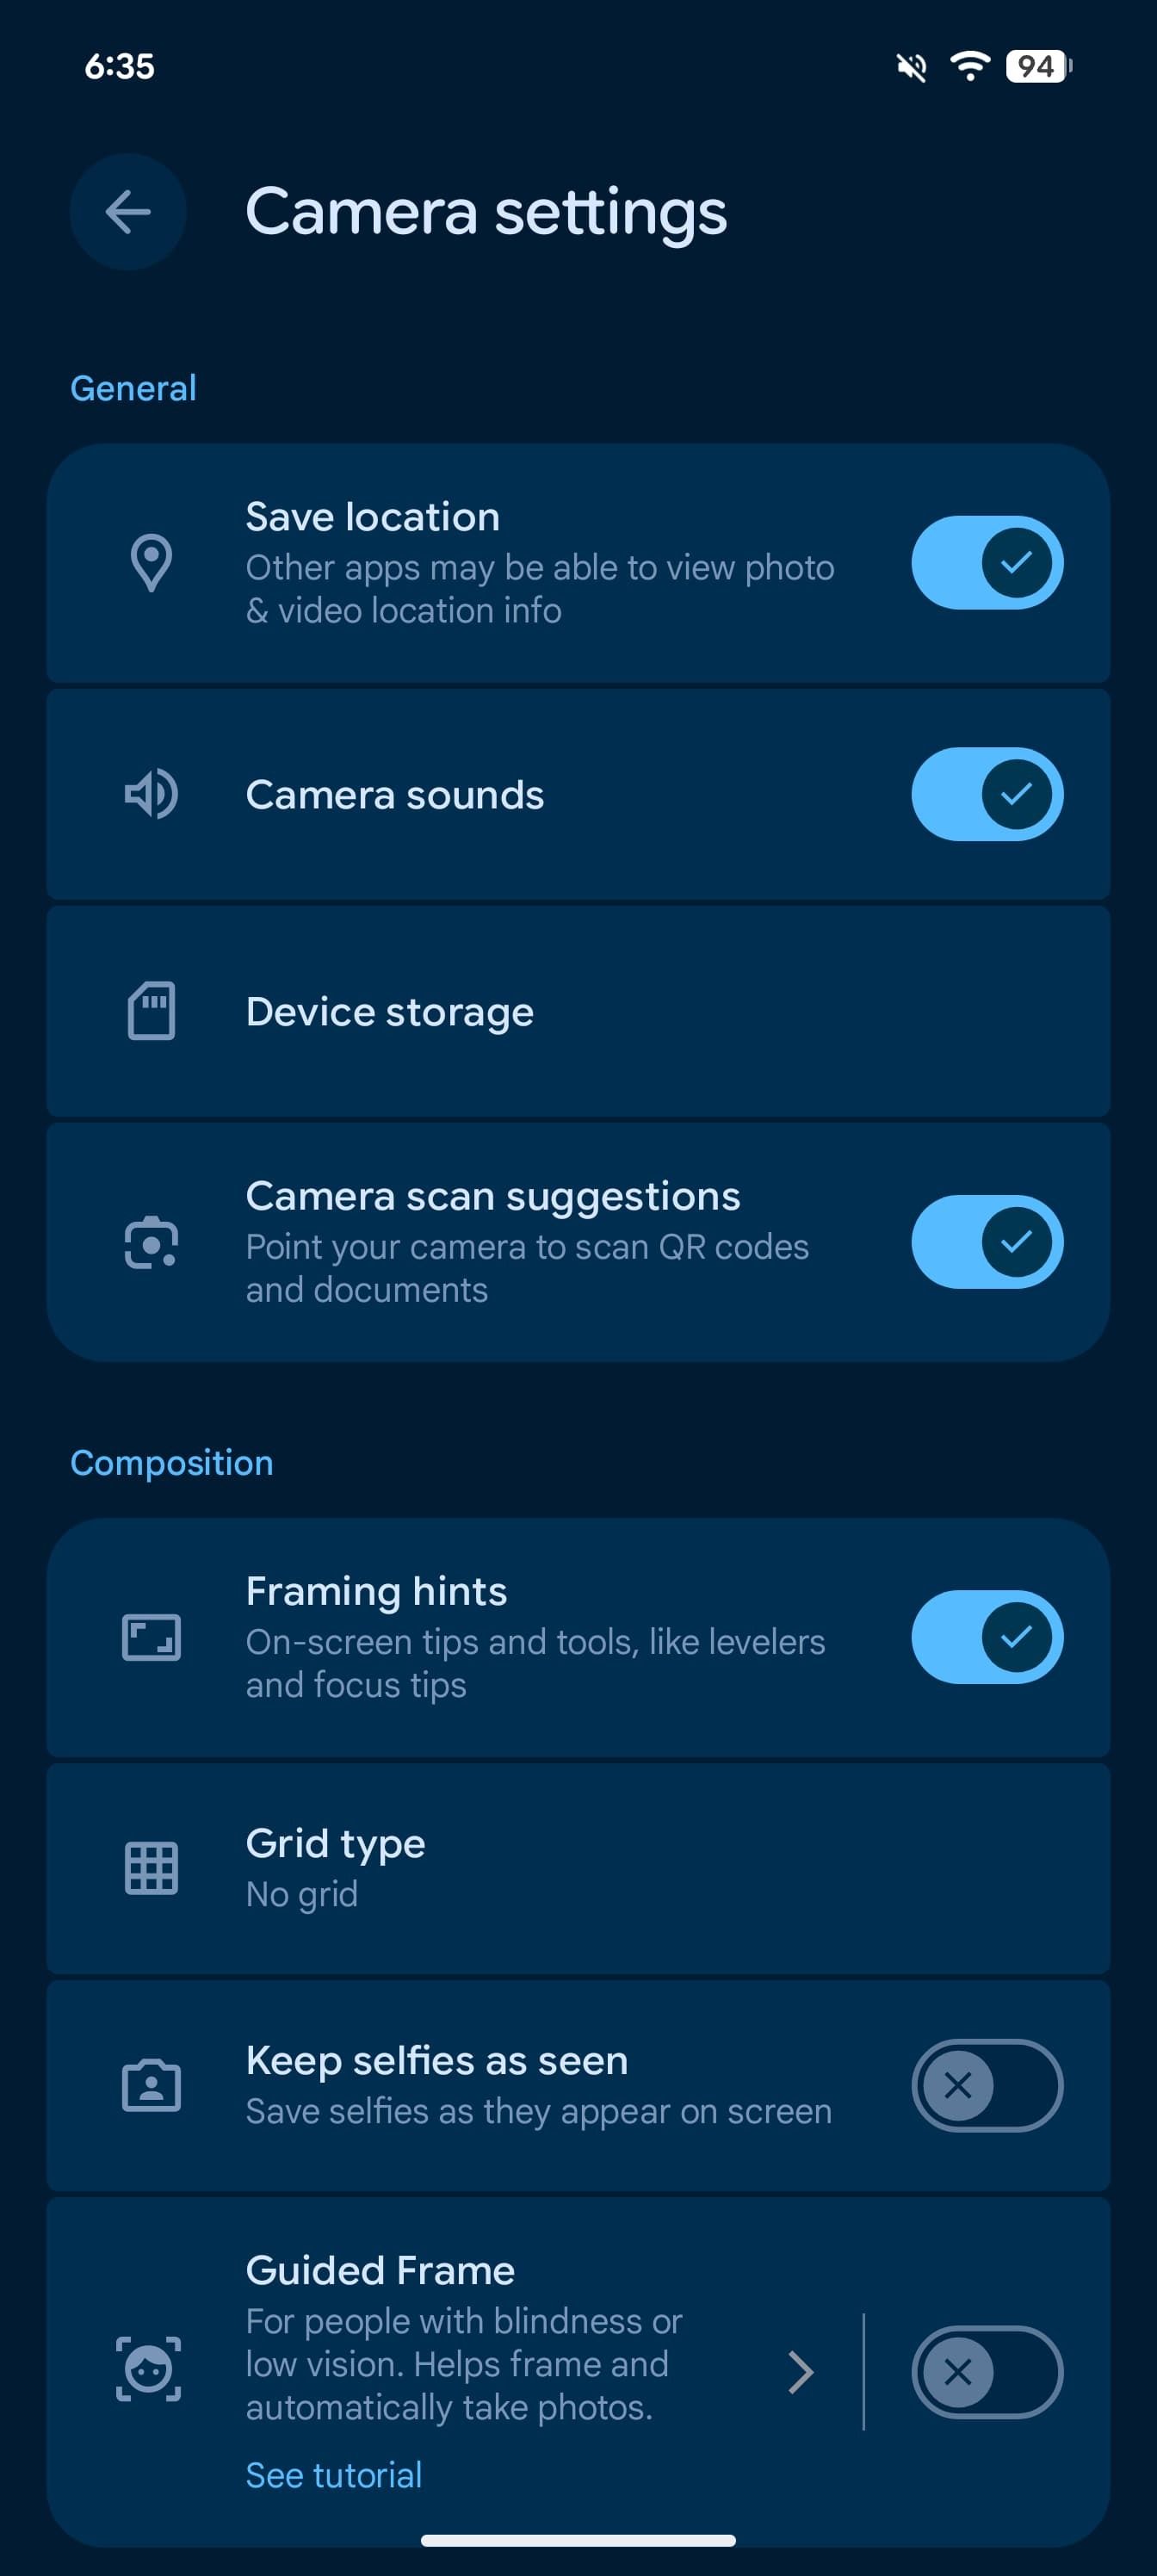Image resolution: width=1157 pixels, height=2576 pixels.
Task: Tap the Keep selfies portrait icon
Action: pos(151,2085)
